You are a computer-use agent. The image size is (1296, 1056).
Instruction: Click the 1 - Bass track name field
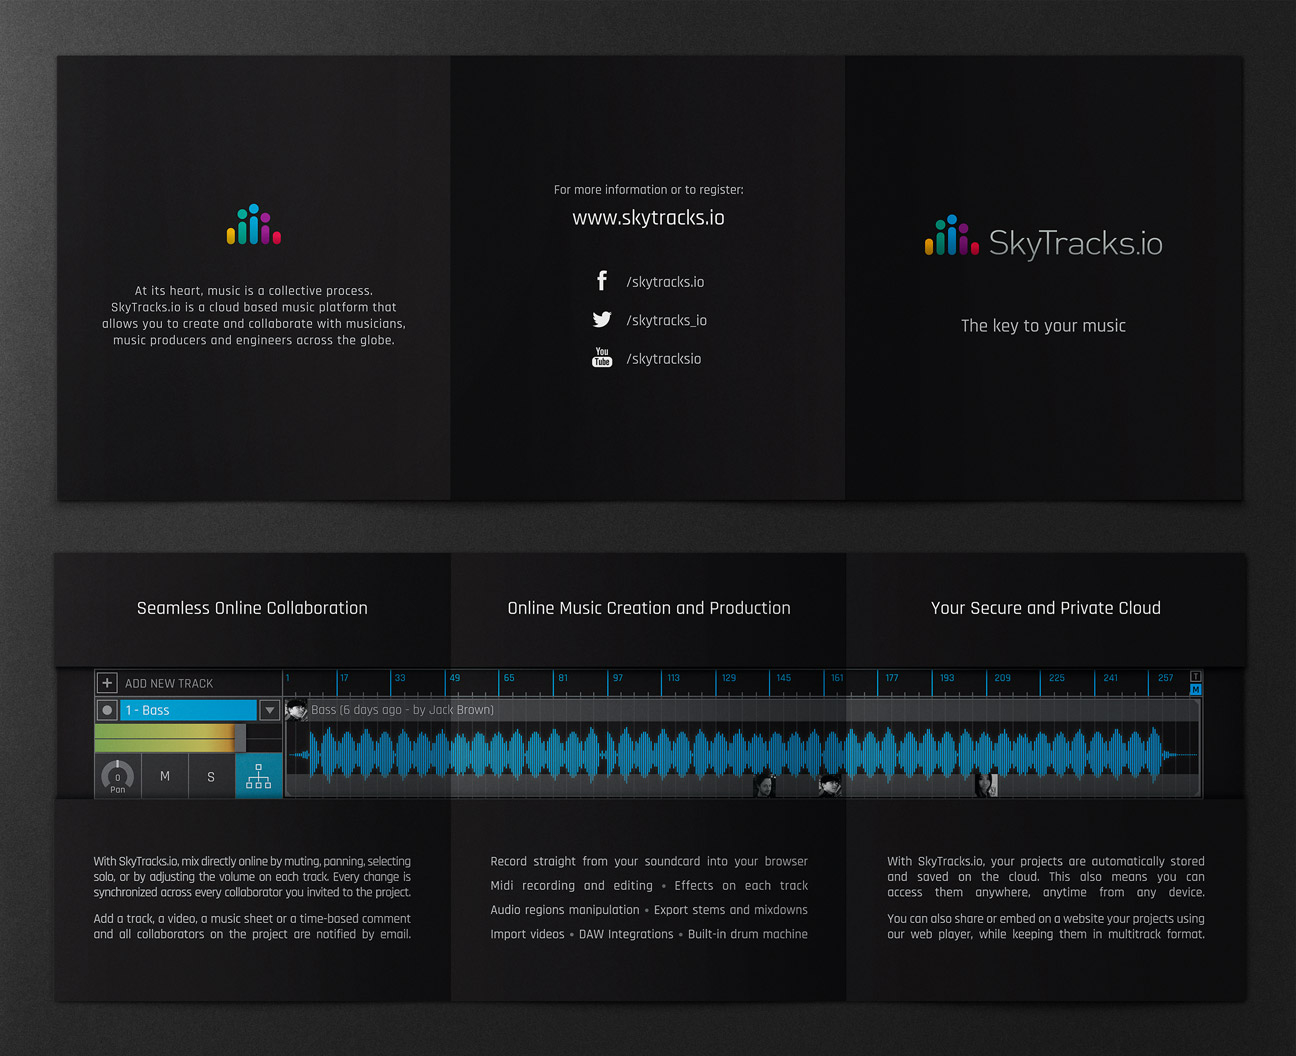[188, 710]
